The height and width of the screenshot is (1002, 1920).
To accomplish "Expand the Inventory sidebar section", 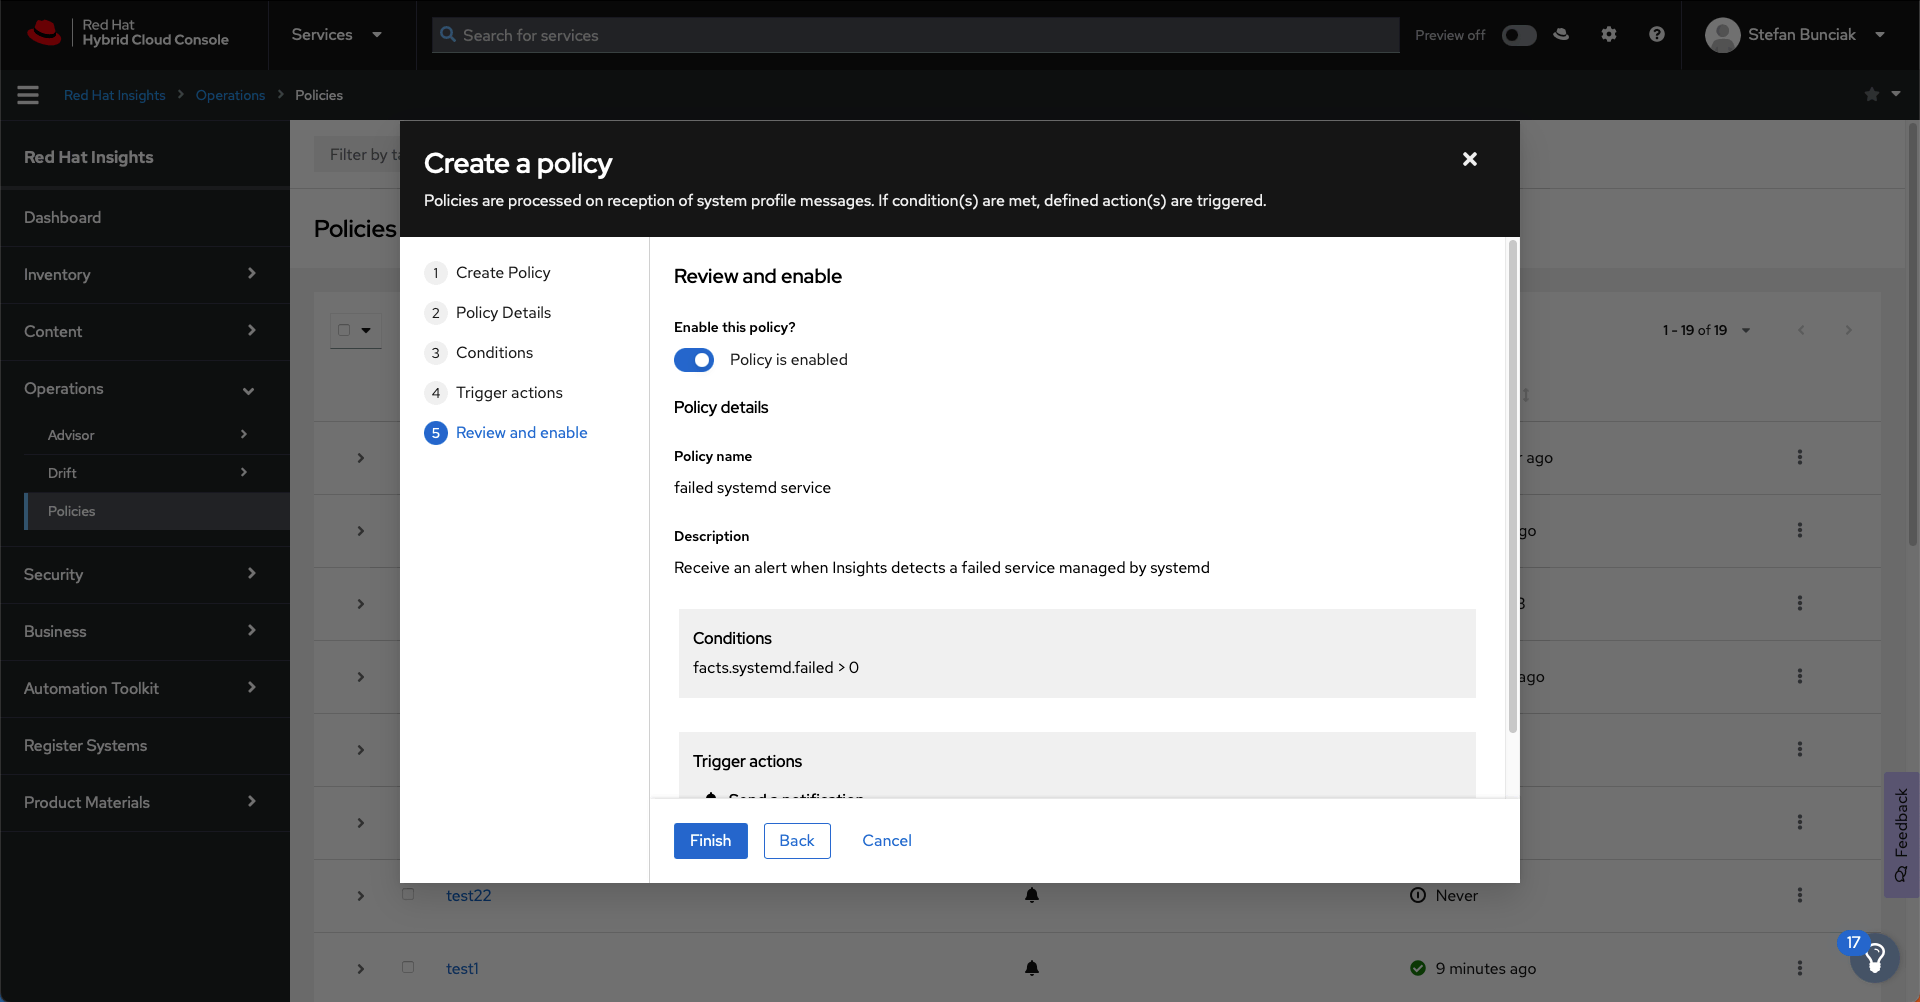I will click(x=140, y=274).
